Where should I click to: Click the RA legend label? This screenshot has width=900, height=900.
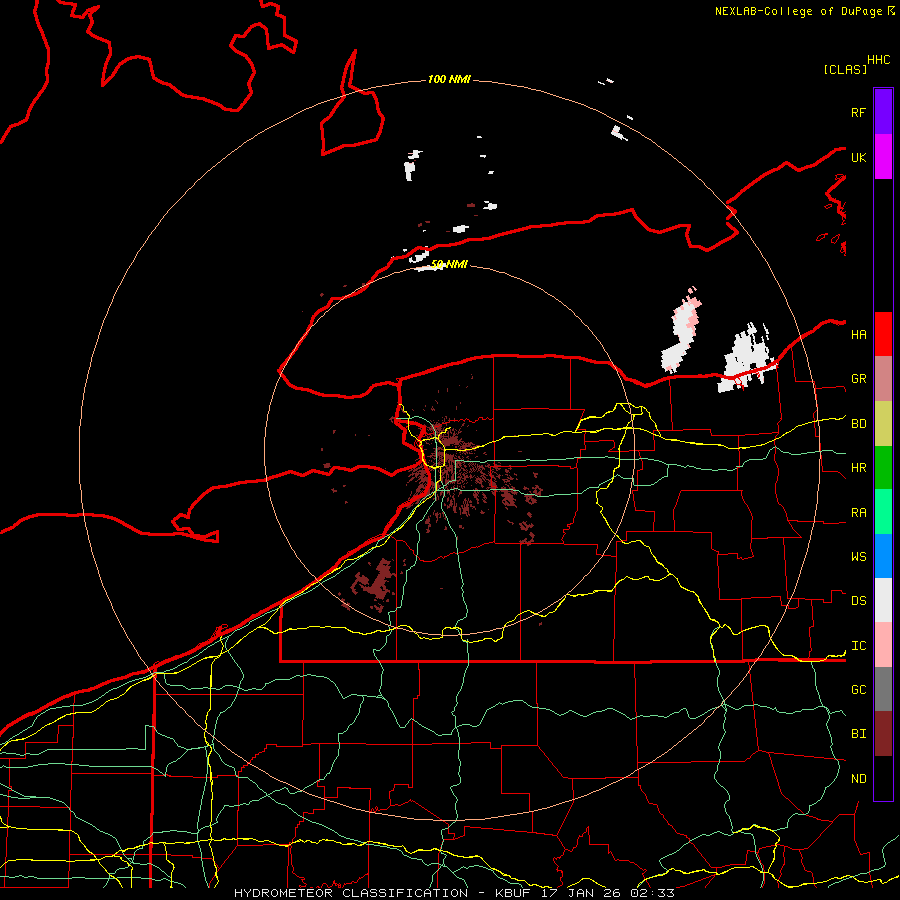(858, 513)
